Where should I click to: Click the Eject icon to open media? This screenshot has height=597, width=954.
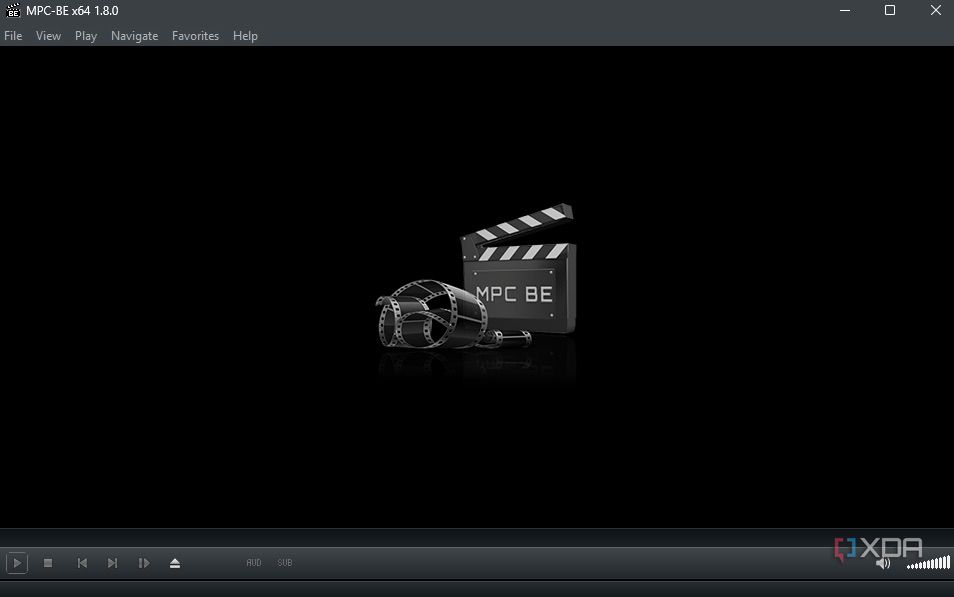click(175, 562)
